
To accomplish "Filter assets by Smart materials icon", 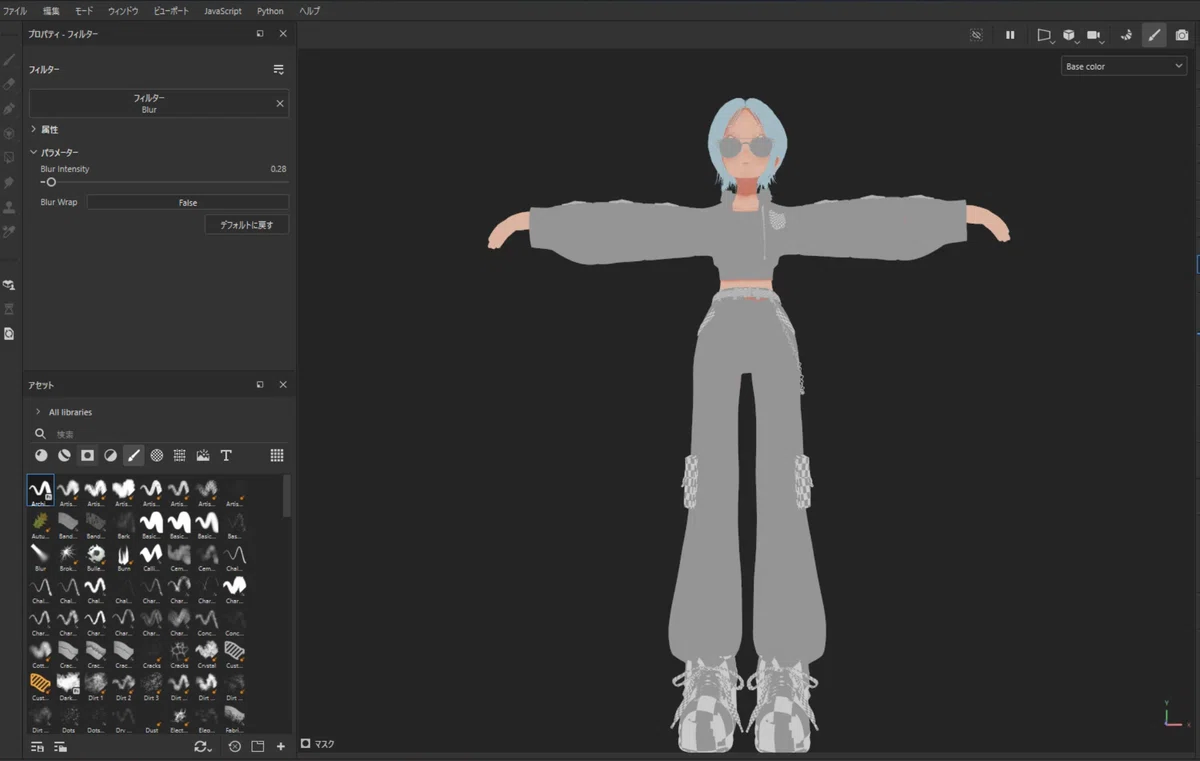I will click(64, 455).
